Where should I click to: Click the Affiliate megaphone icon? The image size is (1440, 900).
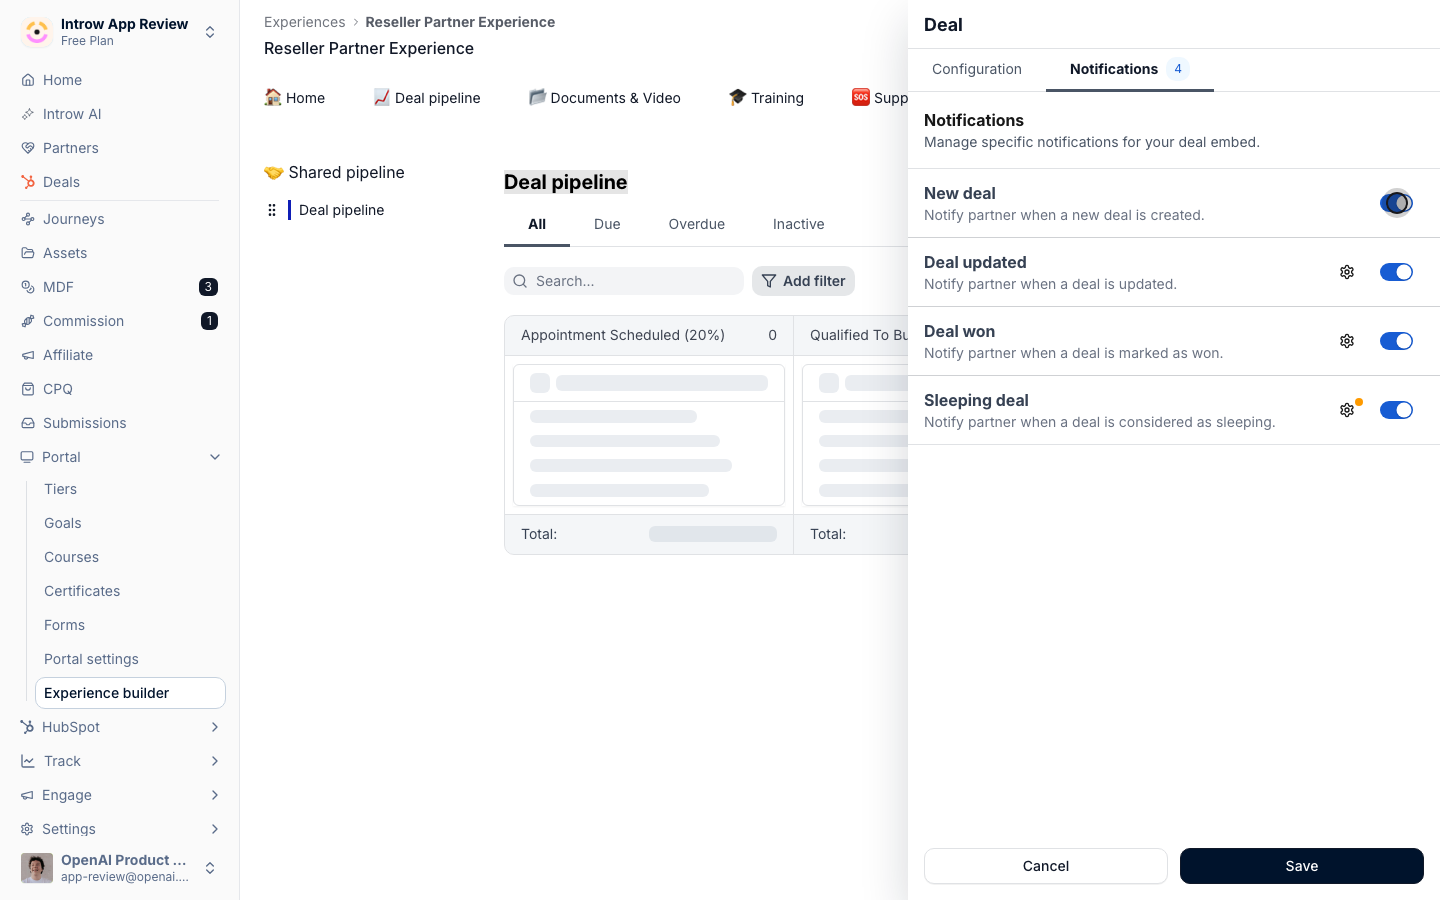(x=28, y=355)
